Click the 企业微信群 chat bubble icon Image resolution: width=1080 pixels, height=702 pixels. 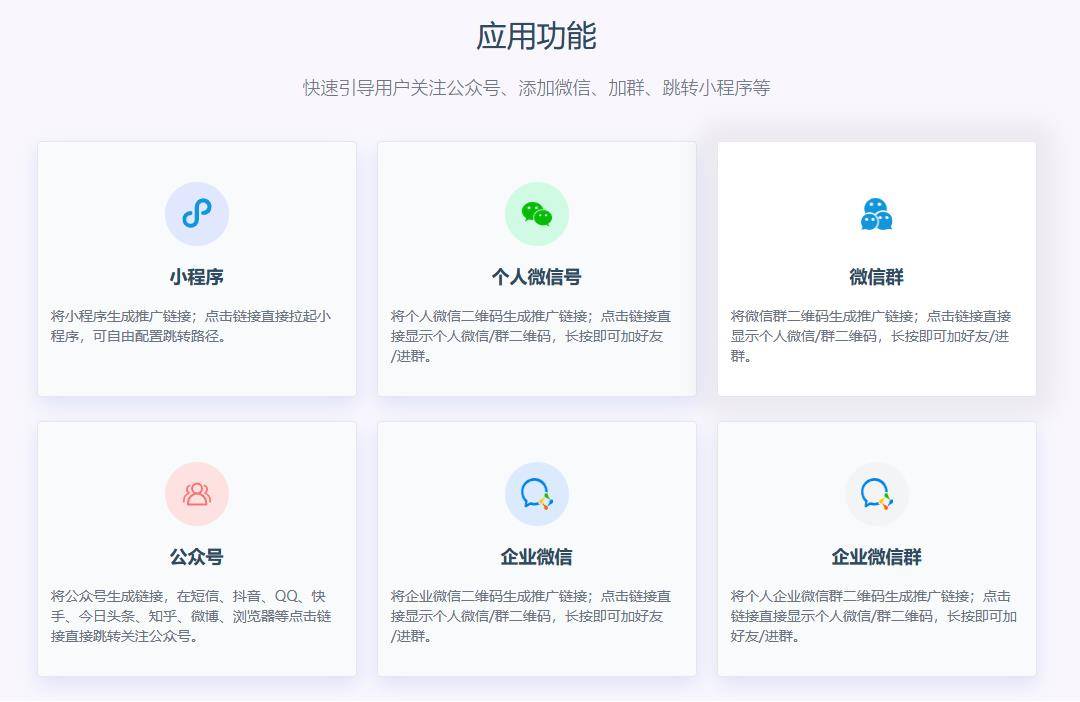tap(876, 494)
